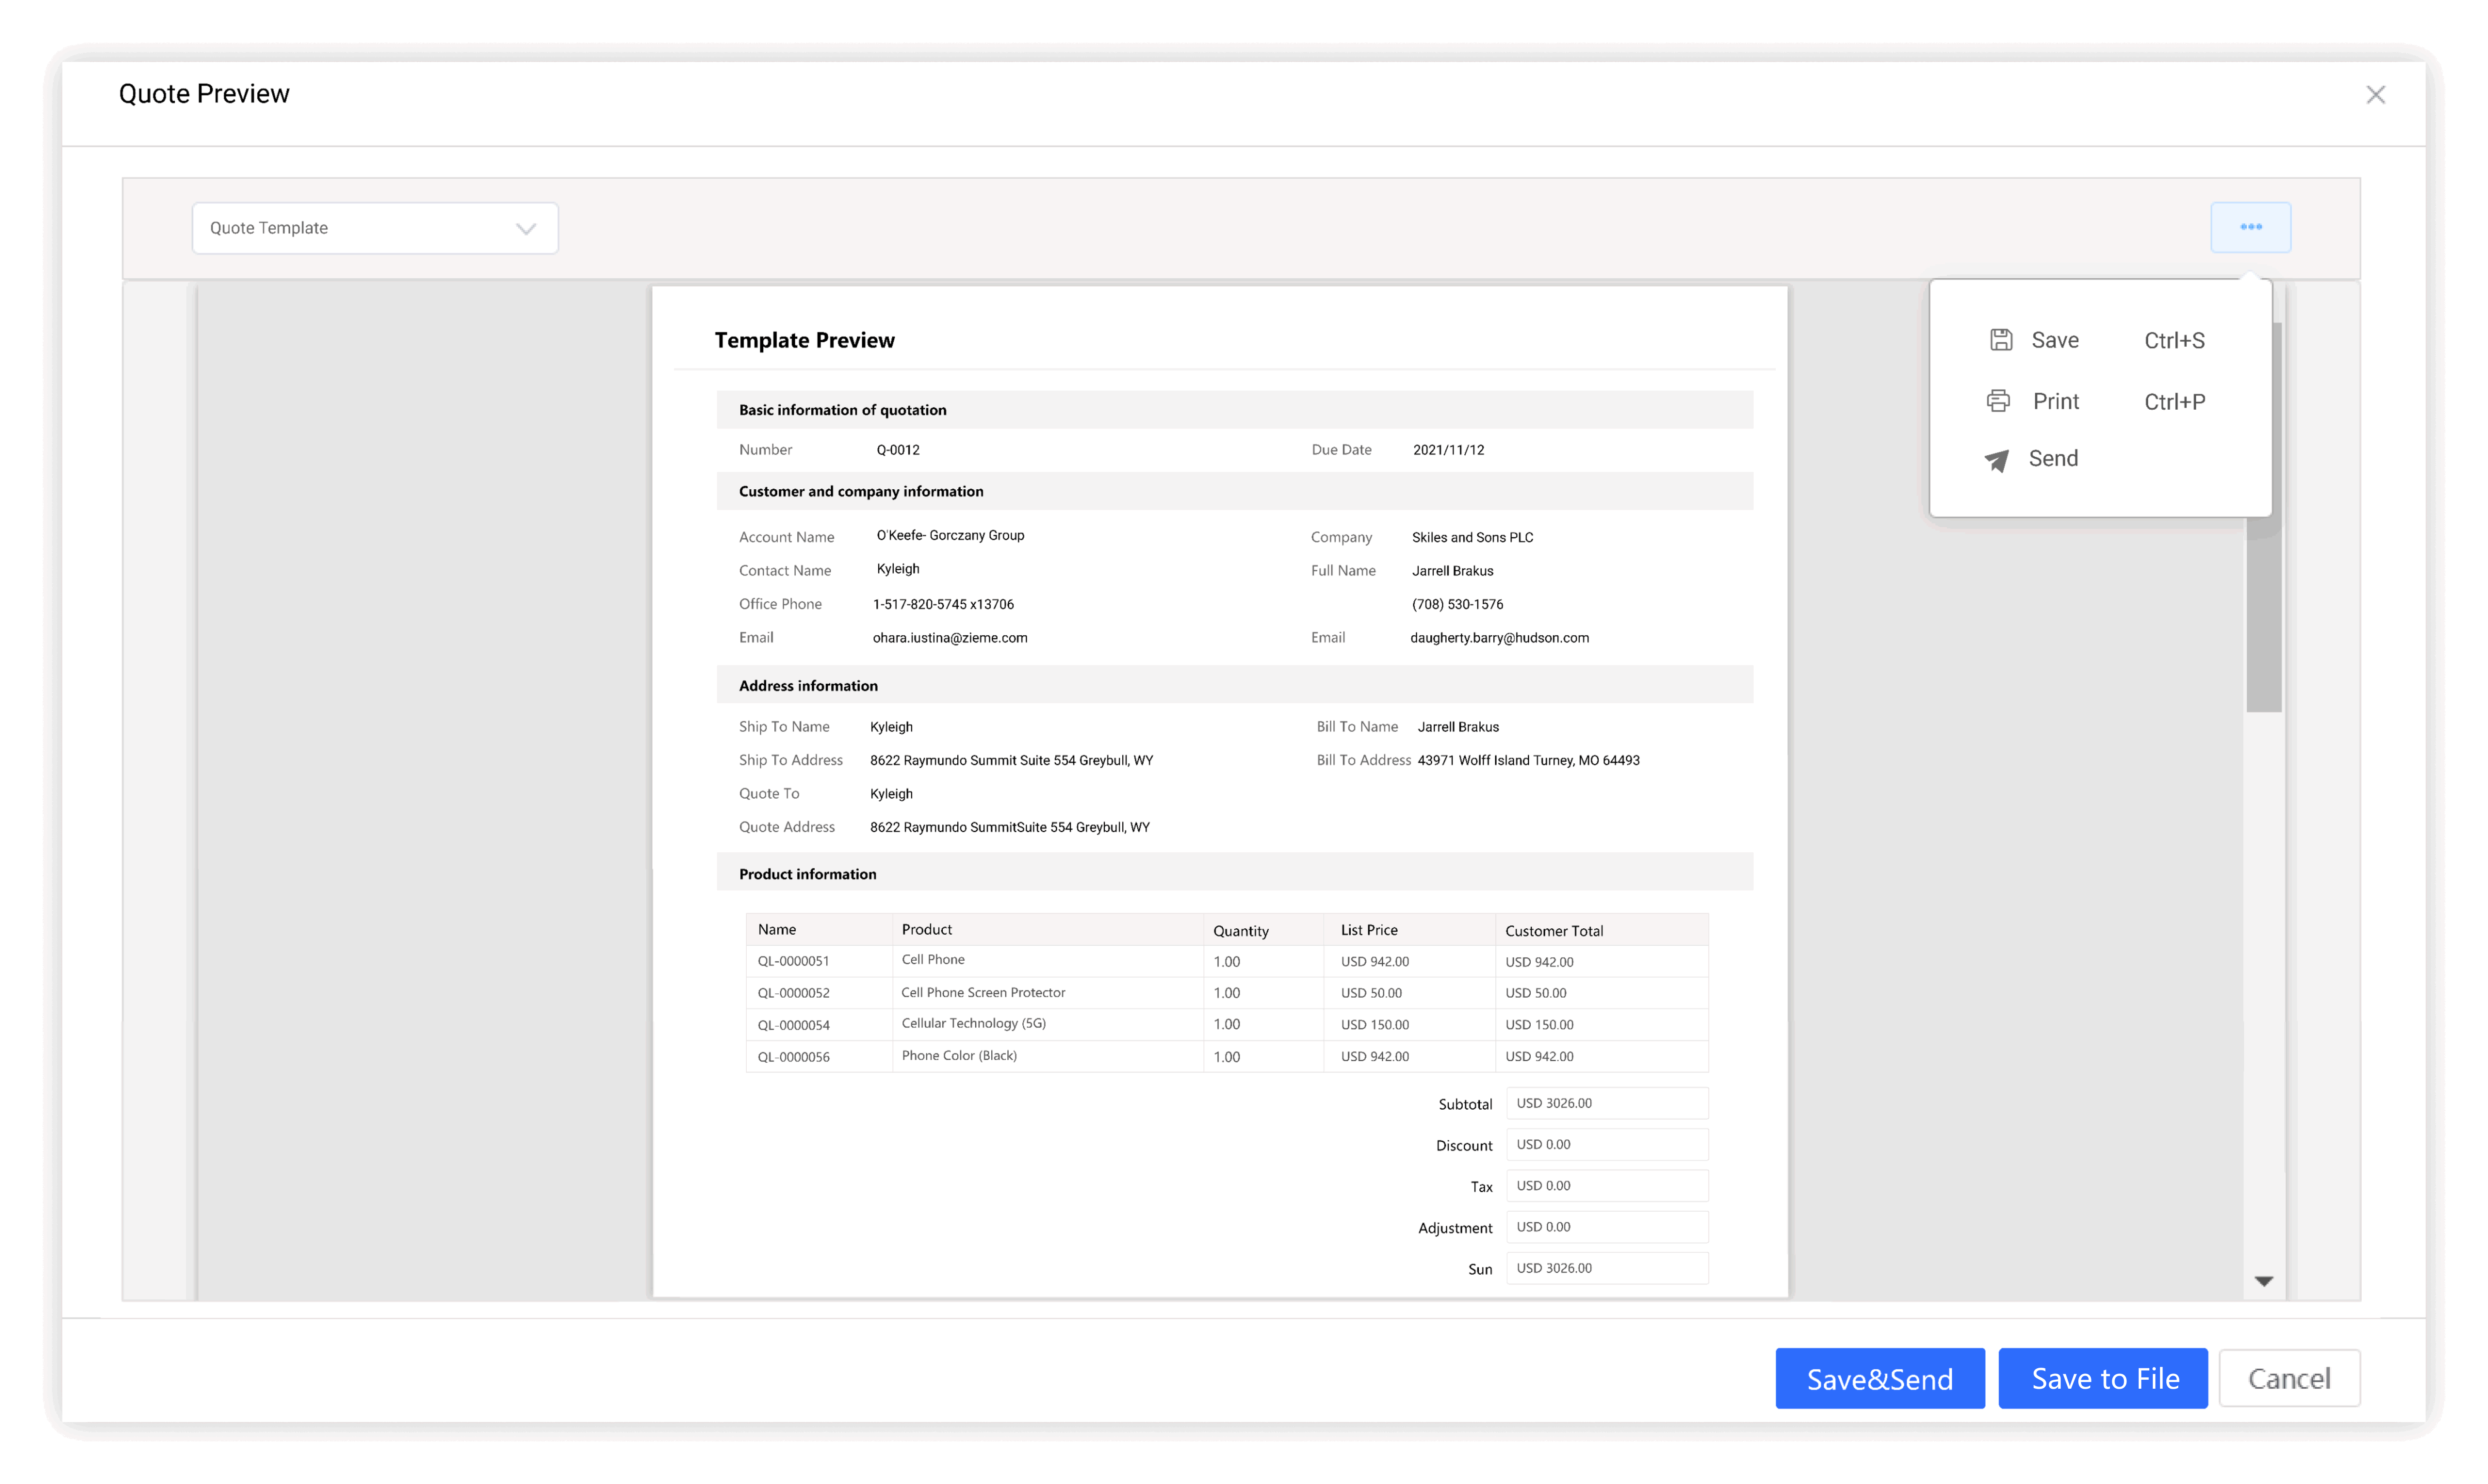Click the Send paper plane icon
The image size is (2488, 1484).
click(x=1996, y=460)
